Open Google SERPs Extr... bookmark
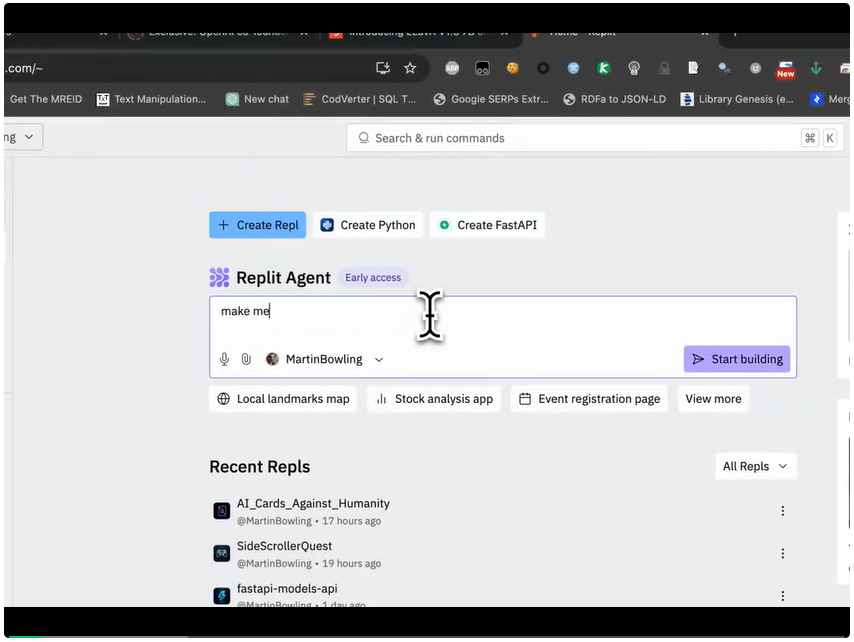The width and height of the screenshot is (854, 642). tap(491, 99)
